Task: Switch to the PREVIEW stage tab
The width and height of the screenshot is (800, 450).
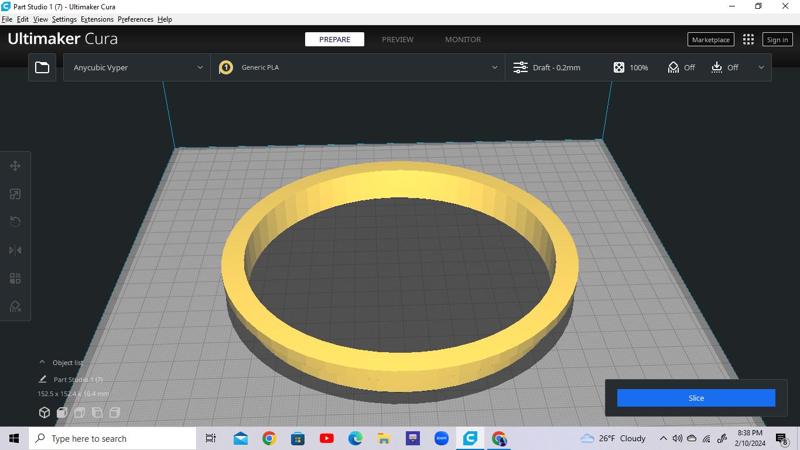Action: (397, 39)
